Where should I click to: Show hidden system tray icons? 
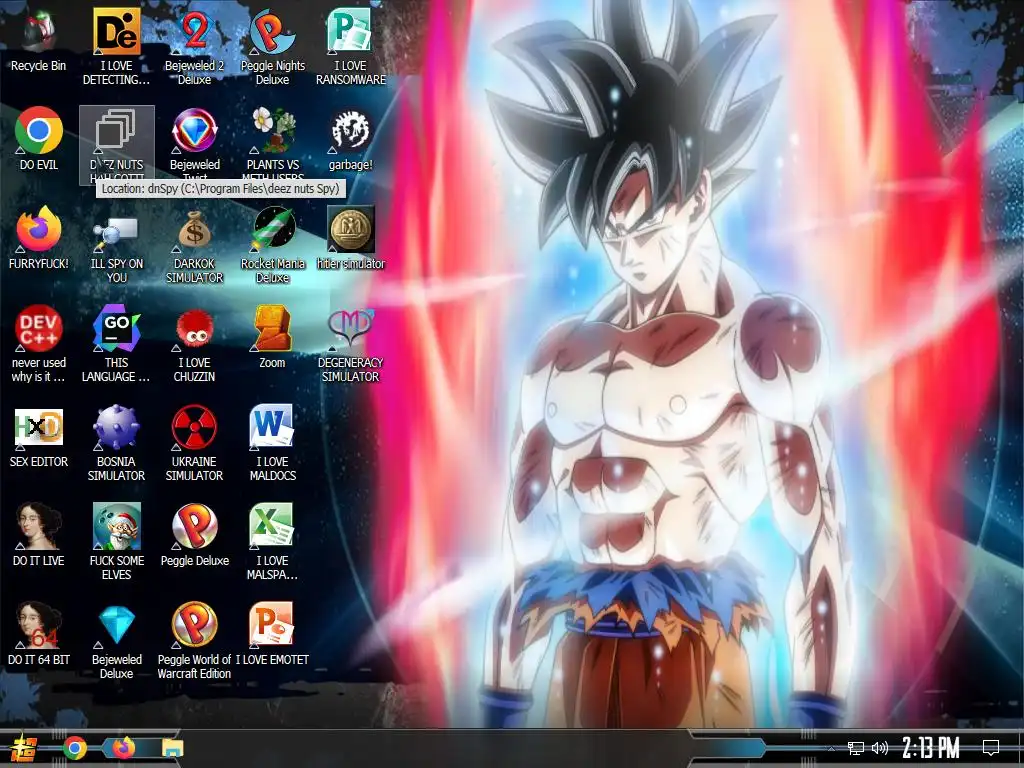831,748
